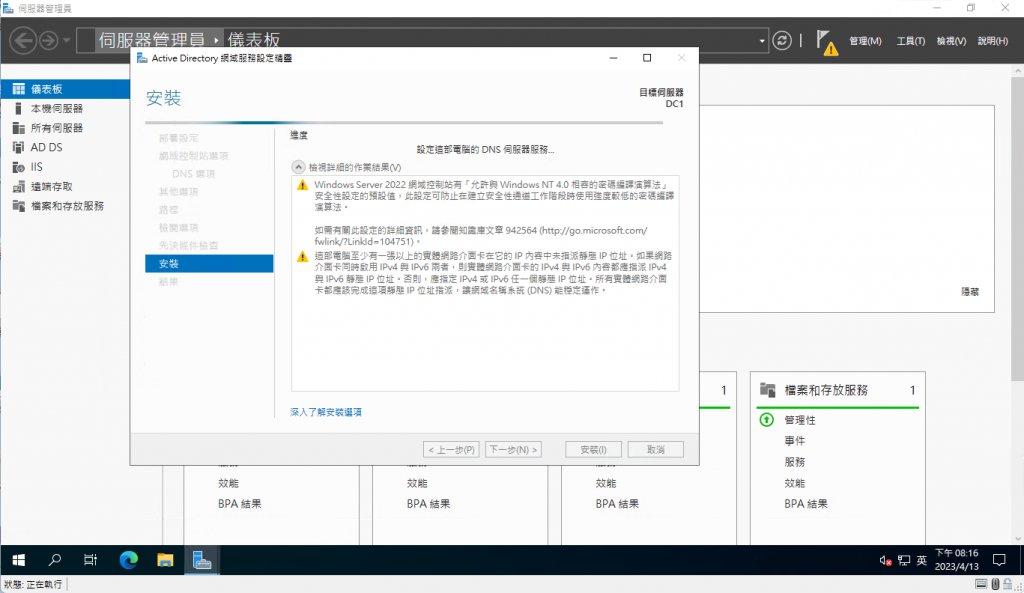
Task: Refresh the Server Manager dashboard
Action: (782, 40)
